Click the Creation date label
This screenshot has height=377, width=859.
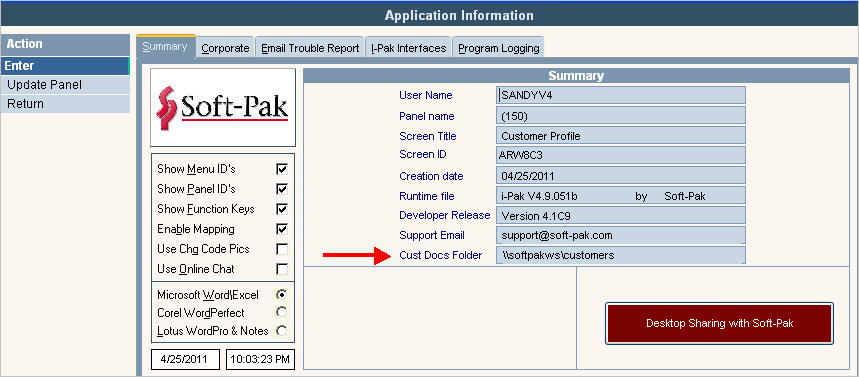coord(431,176)
